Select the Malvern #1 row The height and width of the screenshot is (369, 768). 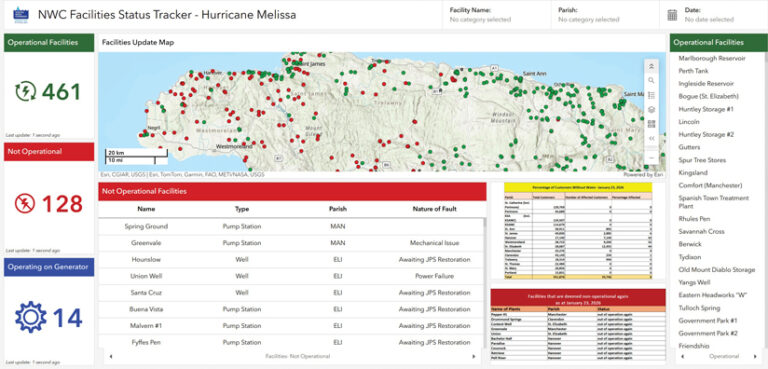(291, 326)
